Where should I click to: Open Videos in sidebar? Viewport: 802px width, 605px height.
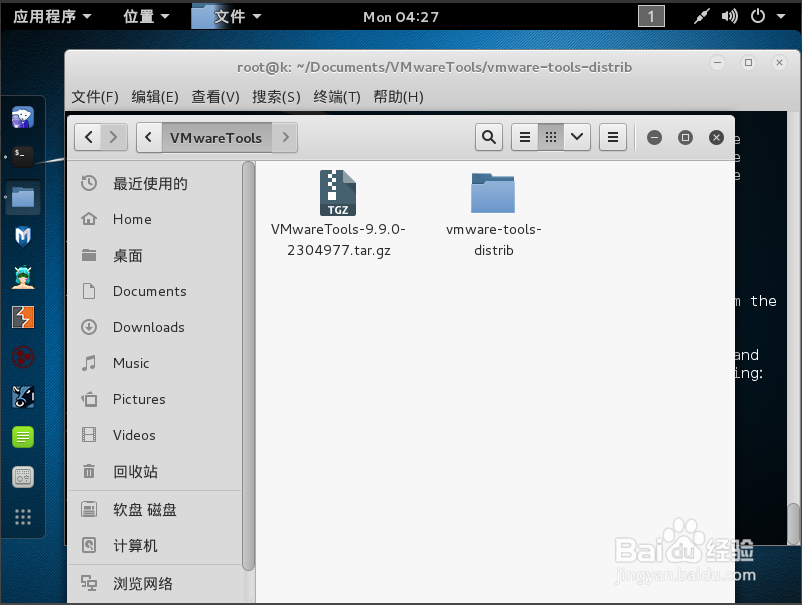click(x=154, y=435)
